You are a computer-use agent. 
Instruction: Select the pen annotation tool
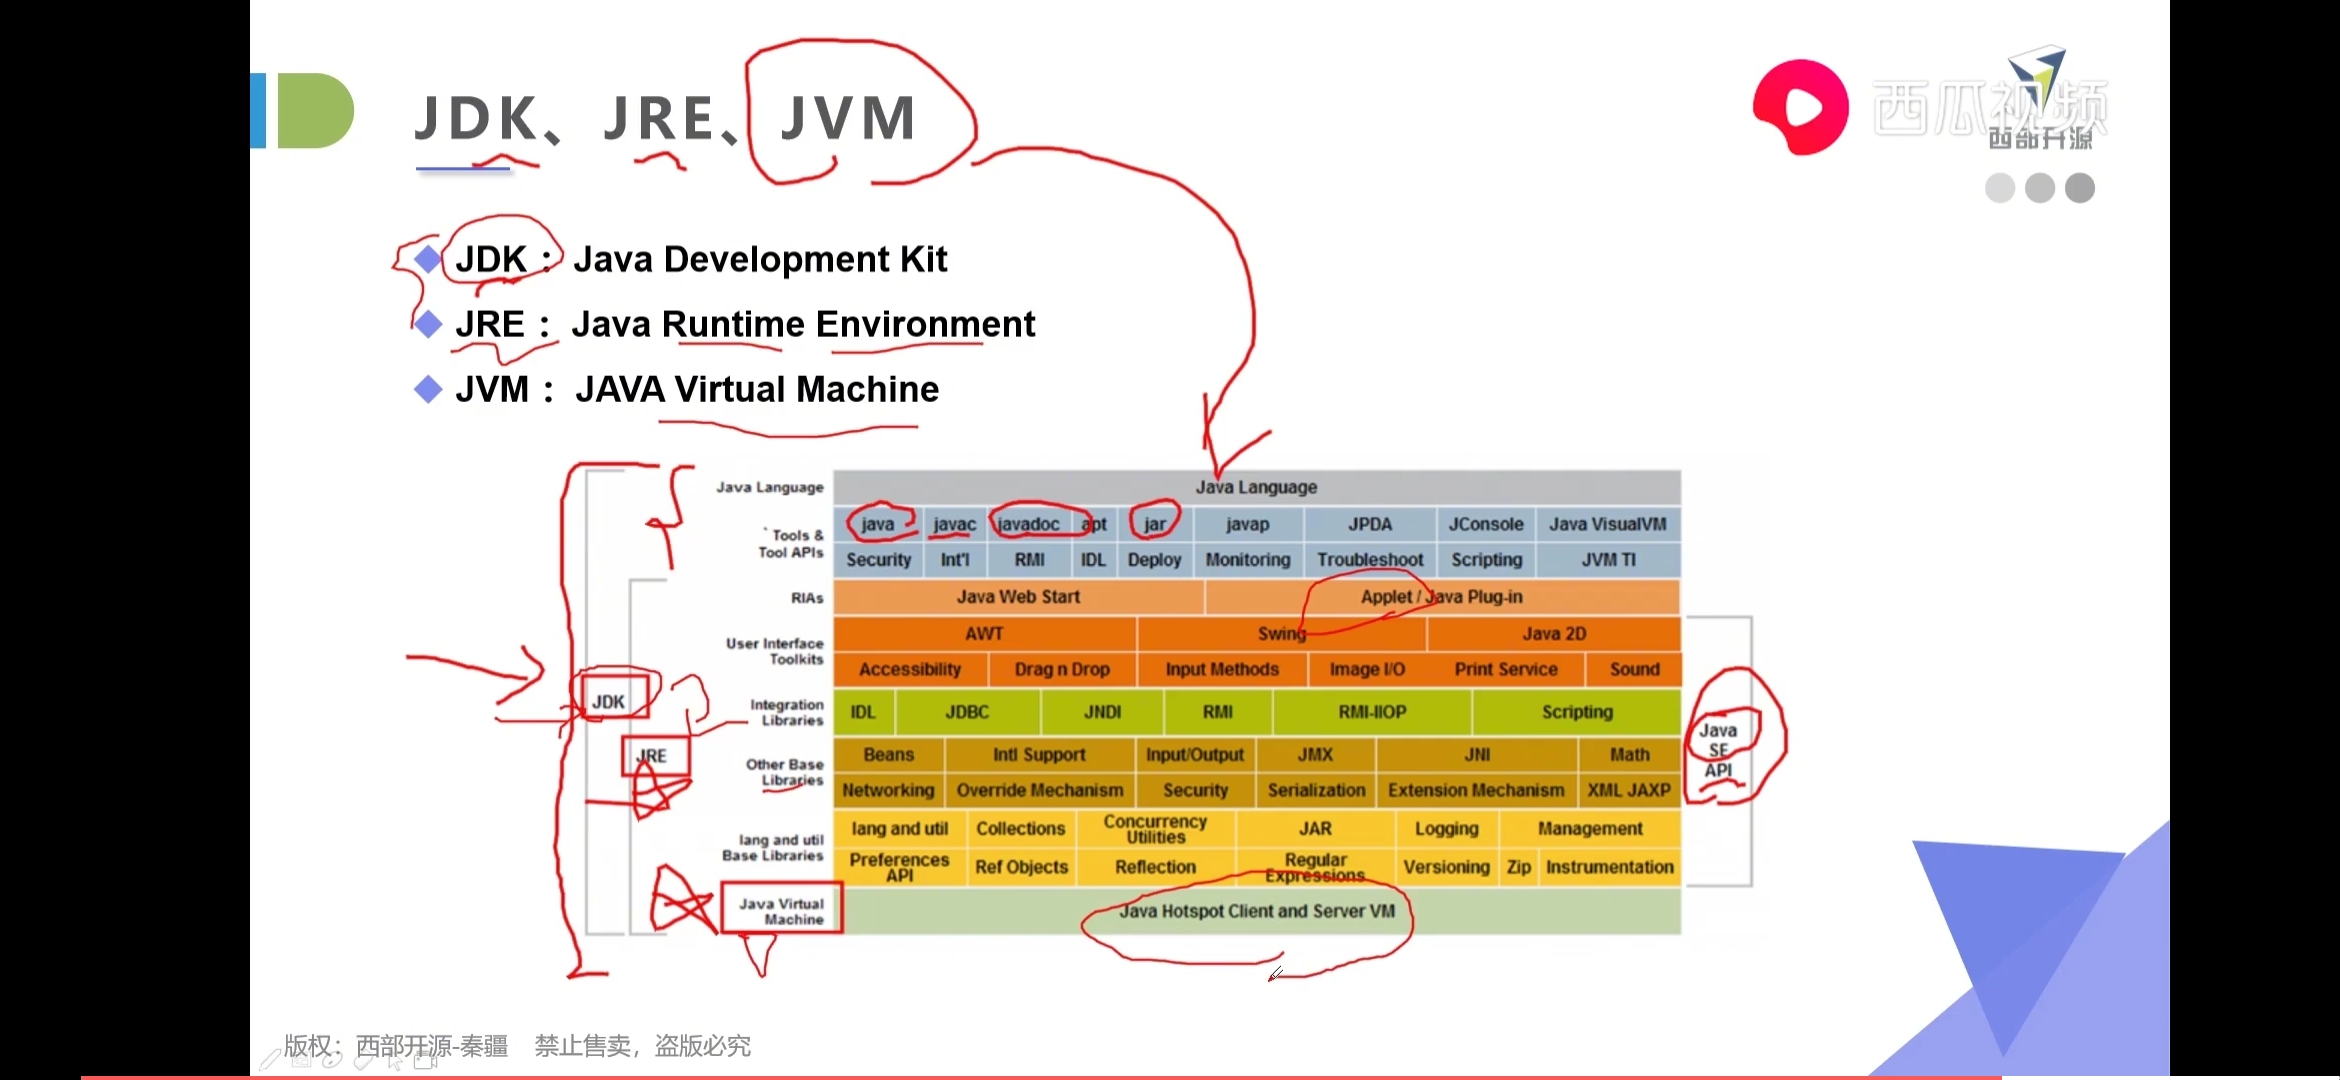269,1060
